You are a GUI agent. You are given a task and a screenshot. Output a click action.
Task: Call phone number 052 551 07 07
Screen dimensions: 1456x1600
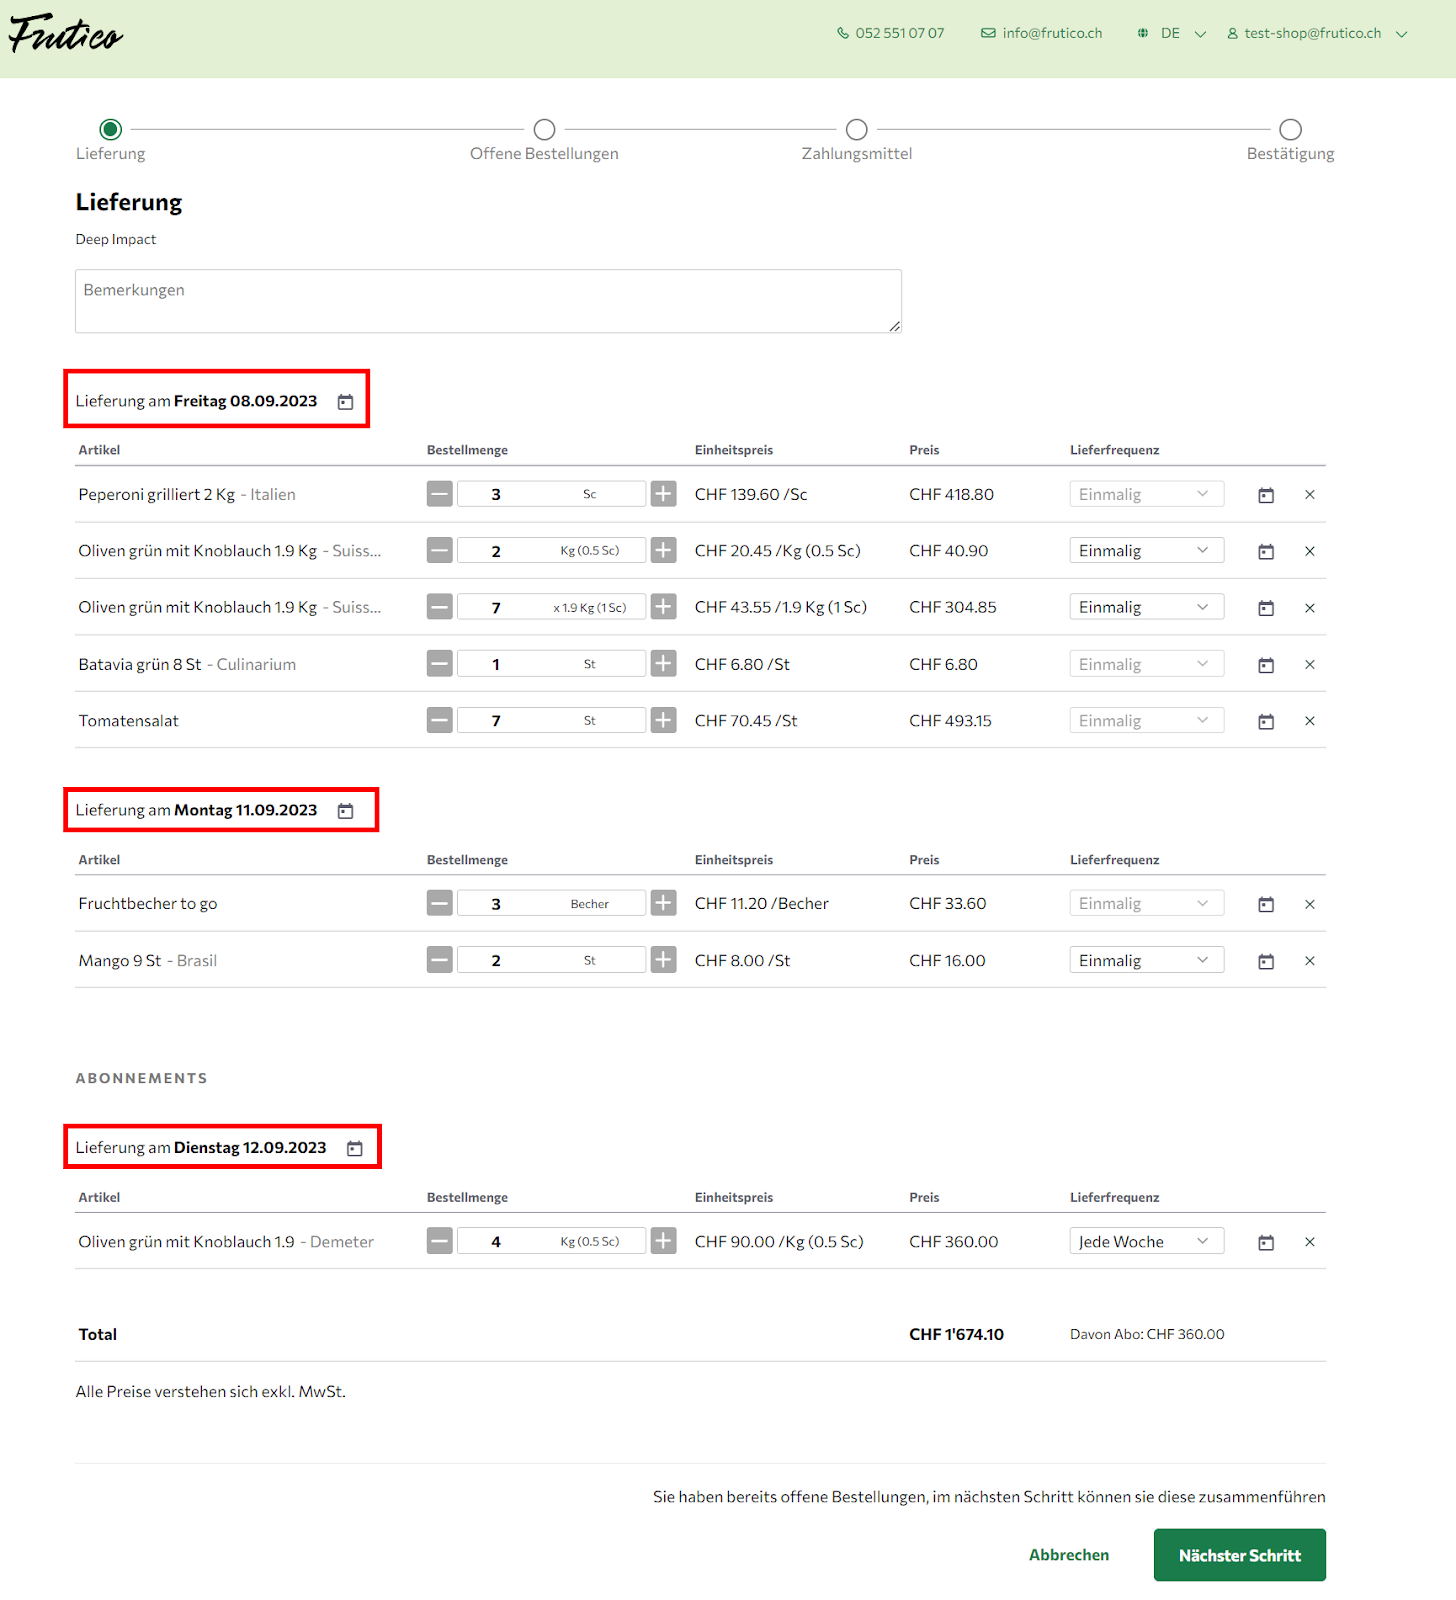[890, 33]
